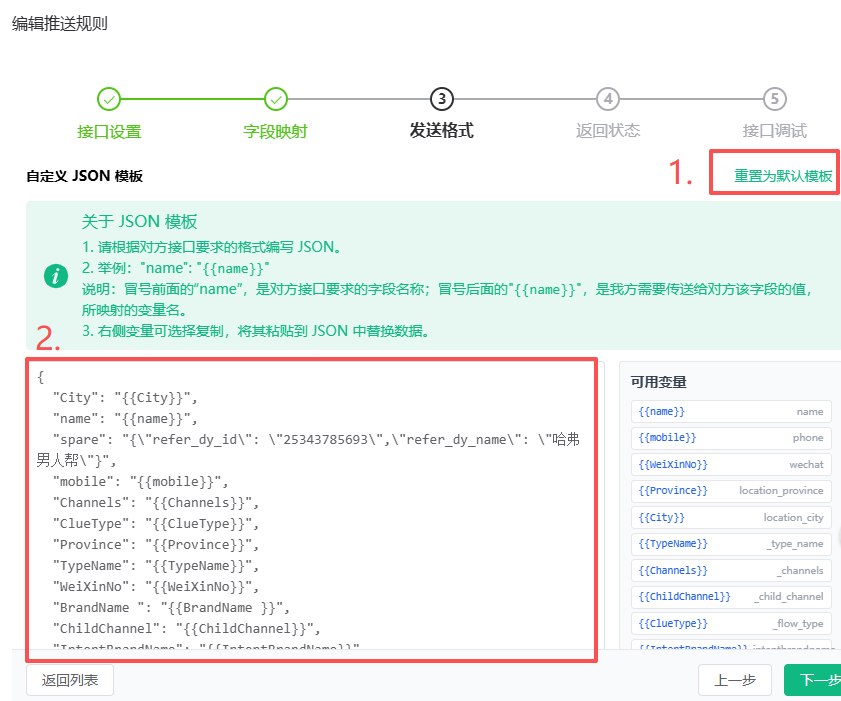
Task: Pick the {{Channels}} variable row
Action: point(731,571)
